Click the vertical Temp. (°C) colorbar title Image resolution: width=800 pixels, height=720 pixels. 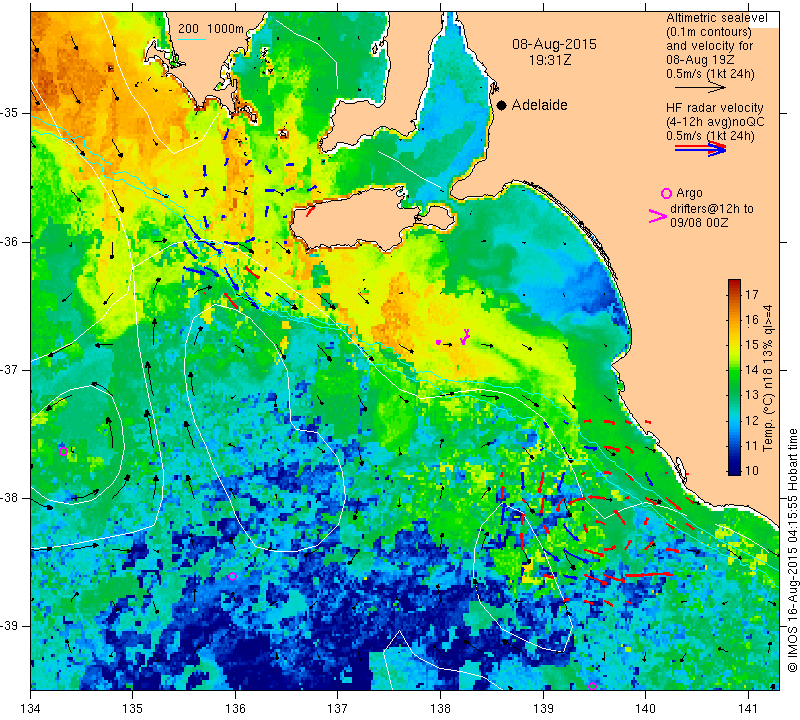click(768, 378)
